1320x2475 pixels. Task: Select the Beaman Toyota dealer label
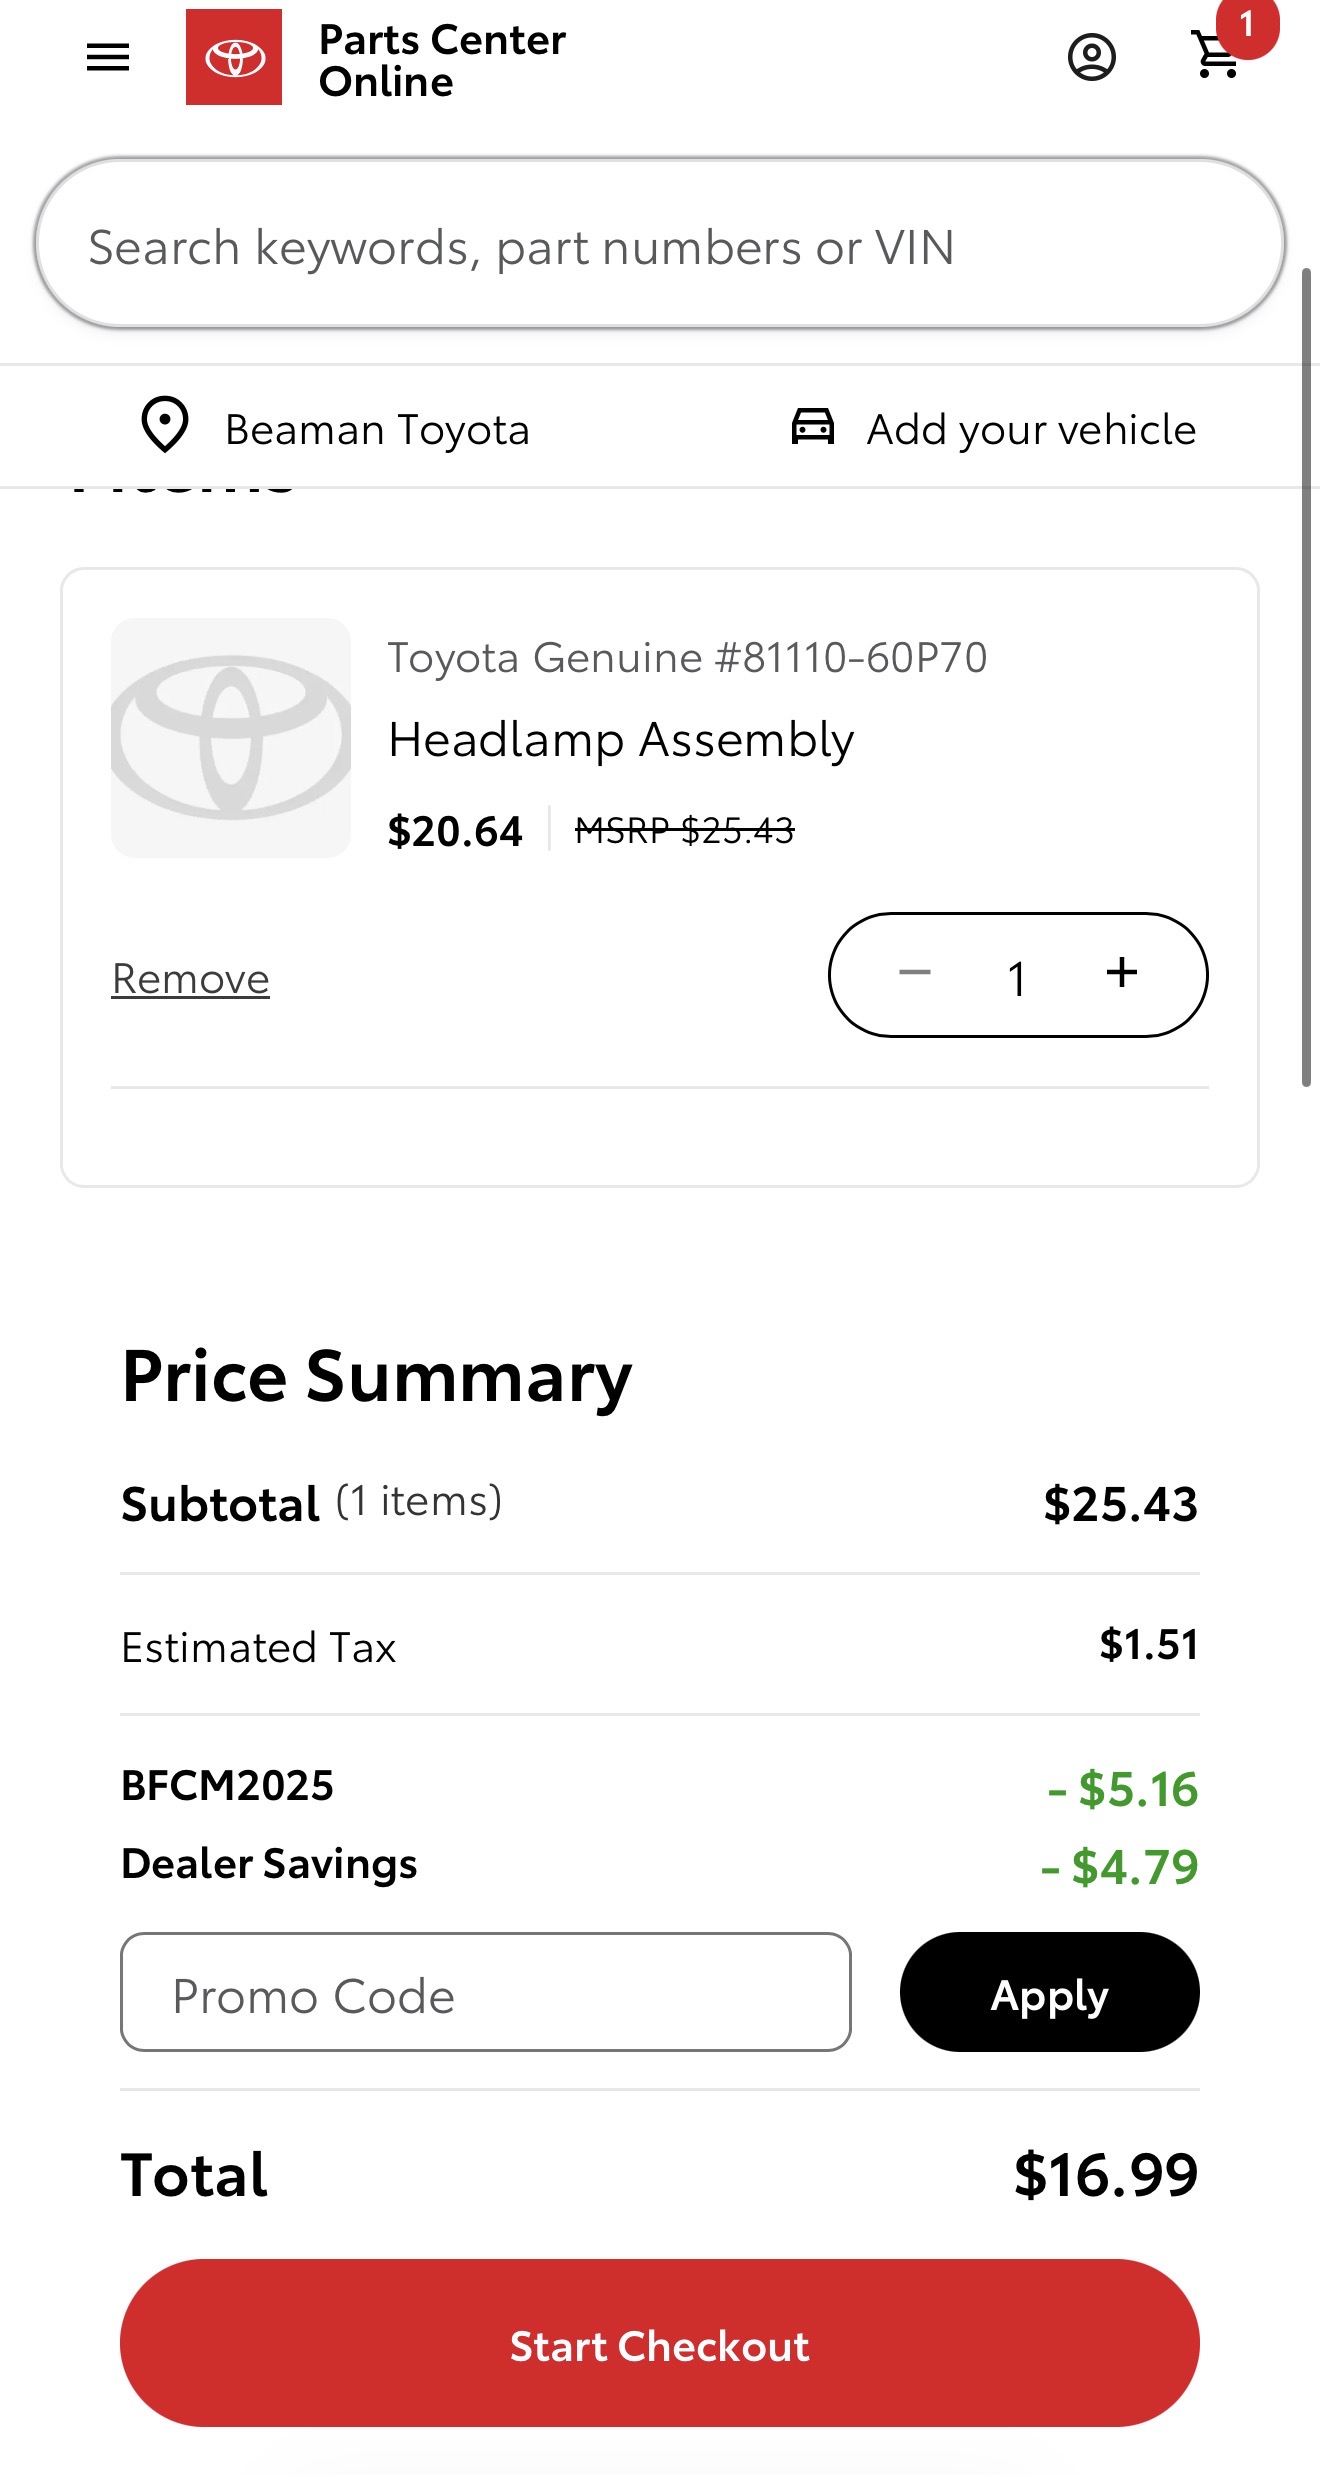coord(377,430)
